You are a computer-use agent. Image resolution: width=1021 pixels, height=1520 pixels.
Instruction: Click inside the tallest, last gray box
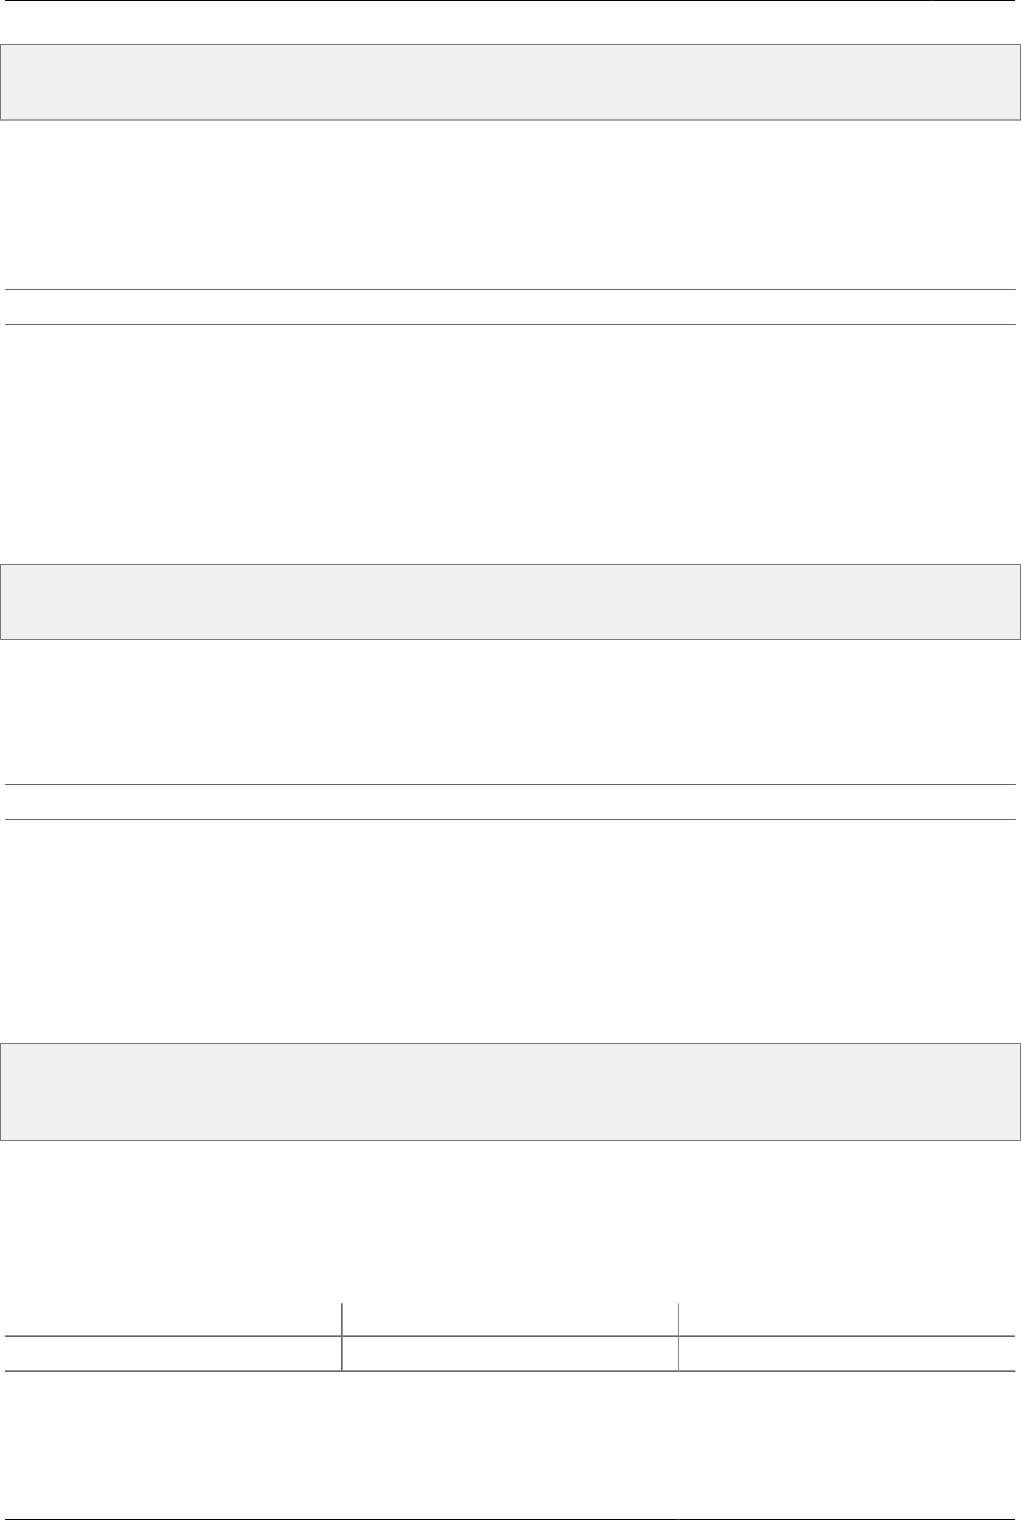[x=510, y=1092]
